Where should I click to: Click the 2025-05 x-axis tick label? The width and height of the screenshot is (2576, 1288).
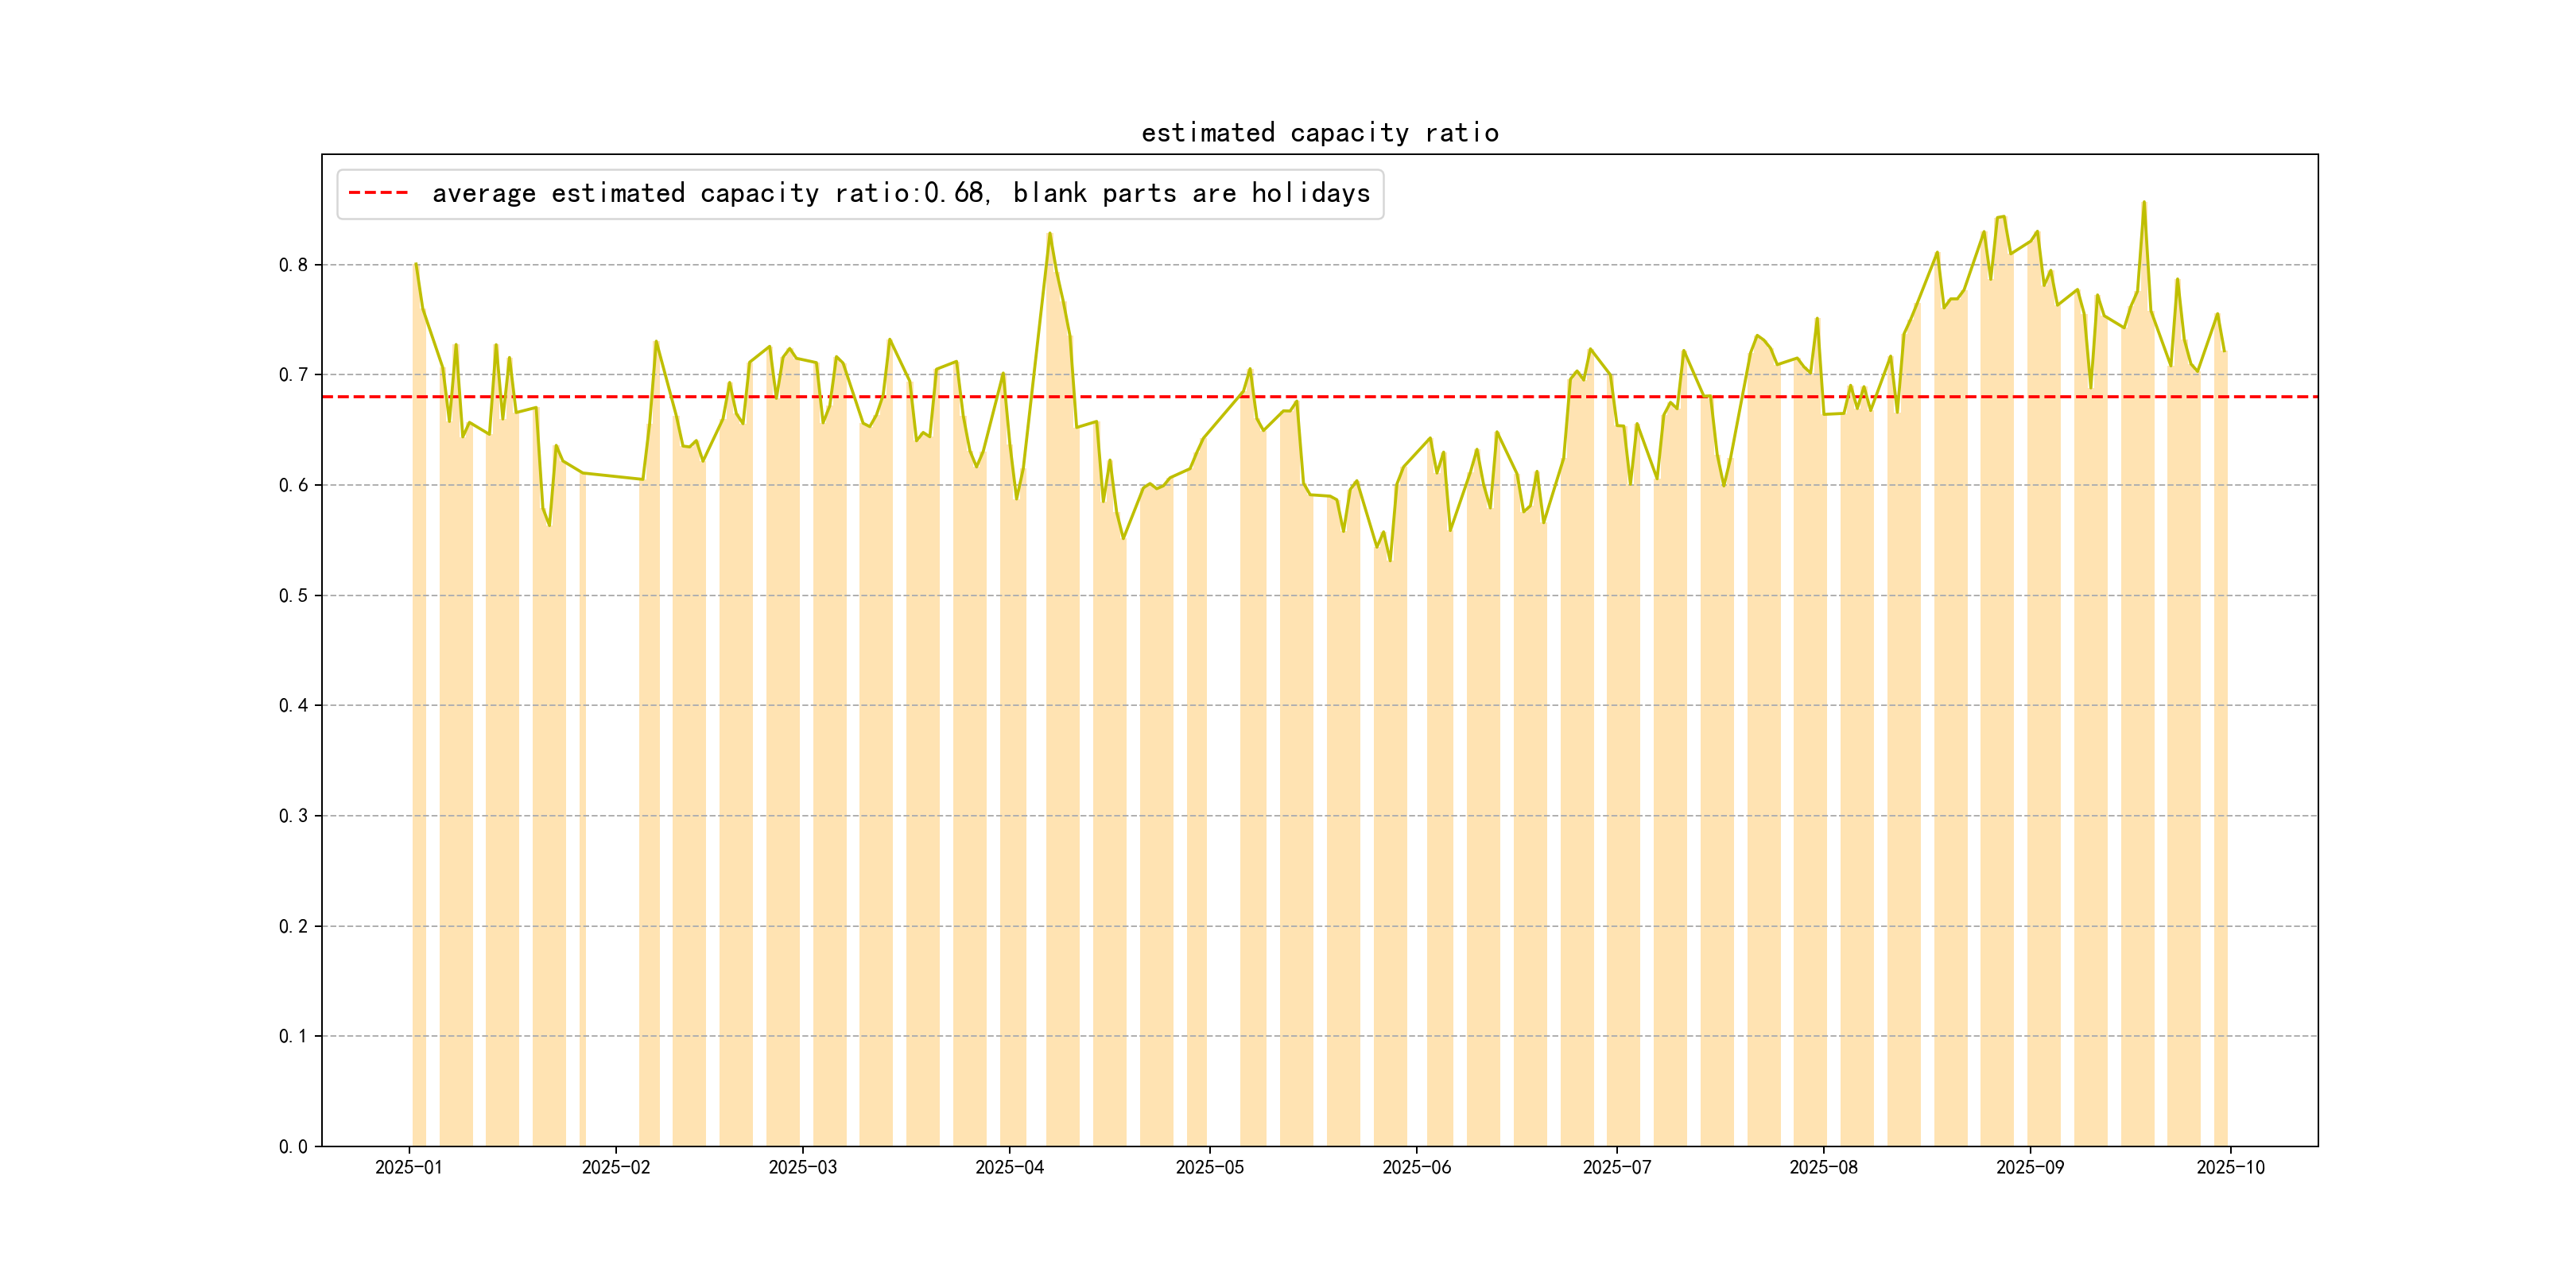coord(1209,1167)
